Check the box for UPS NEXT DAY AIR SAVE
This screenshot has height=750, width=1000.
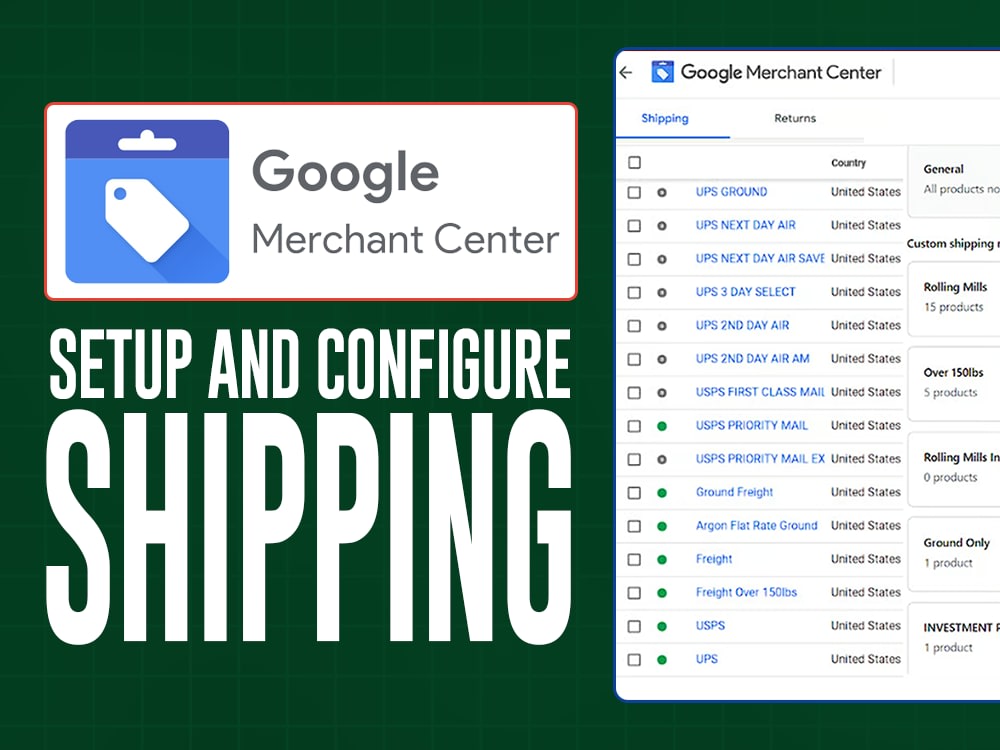(635, 259)
